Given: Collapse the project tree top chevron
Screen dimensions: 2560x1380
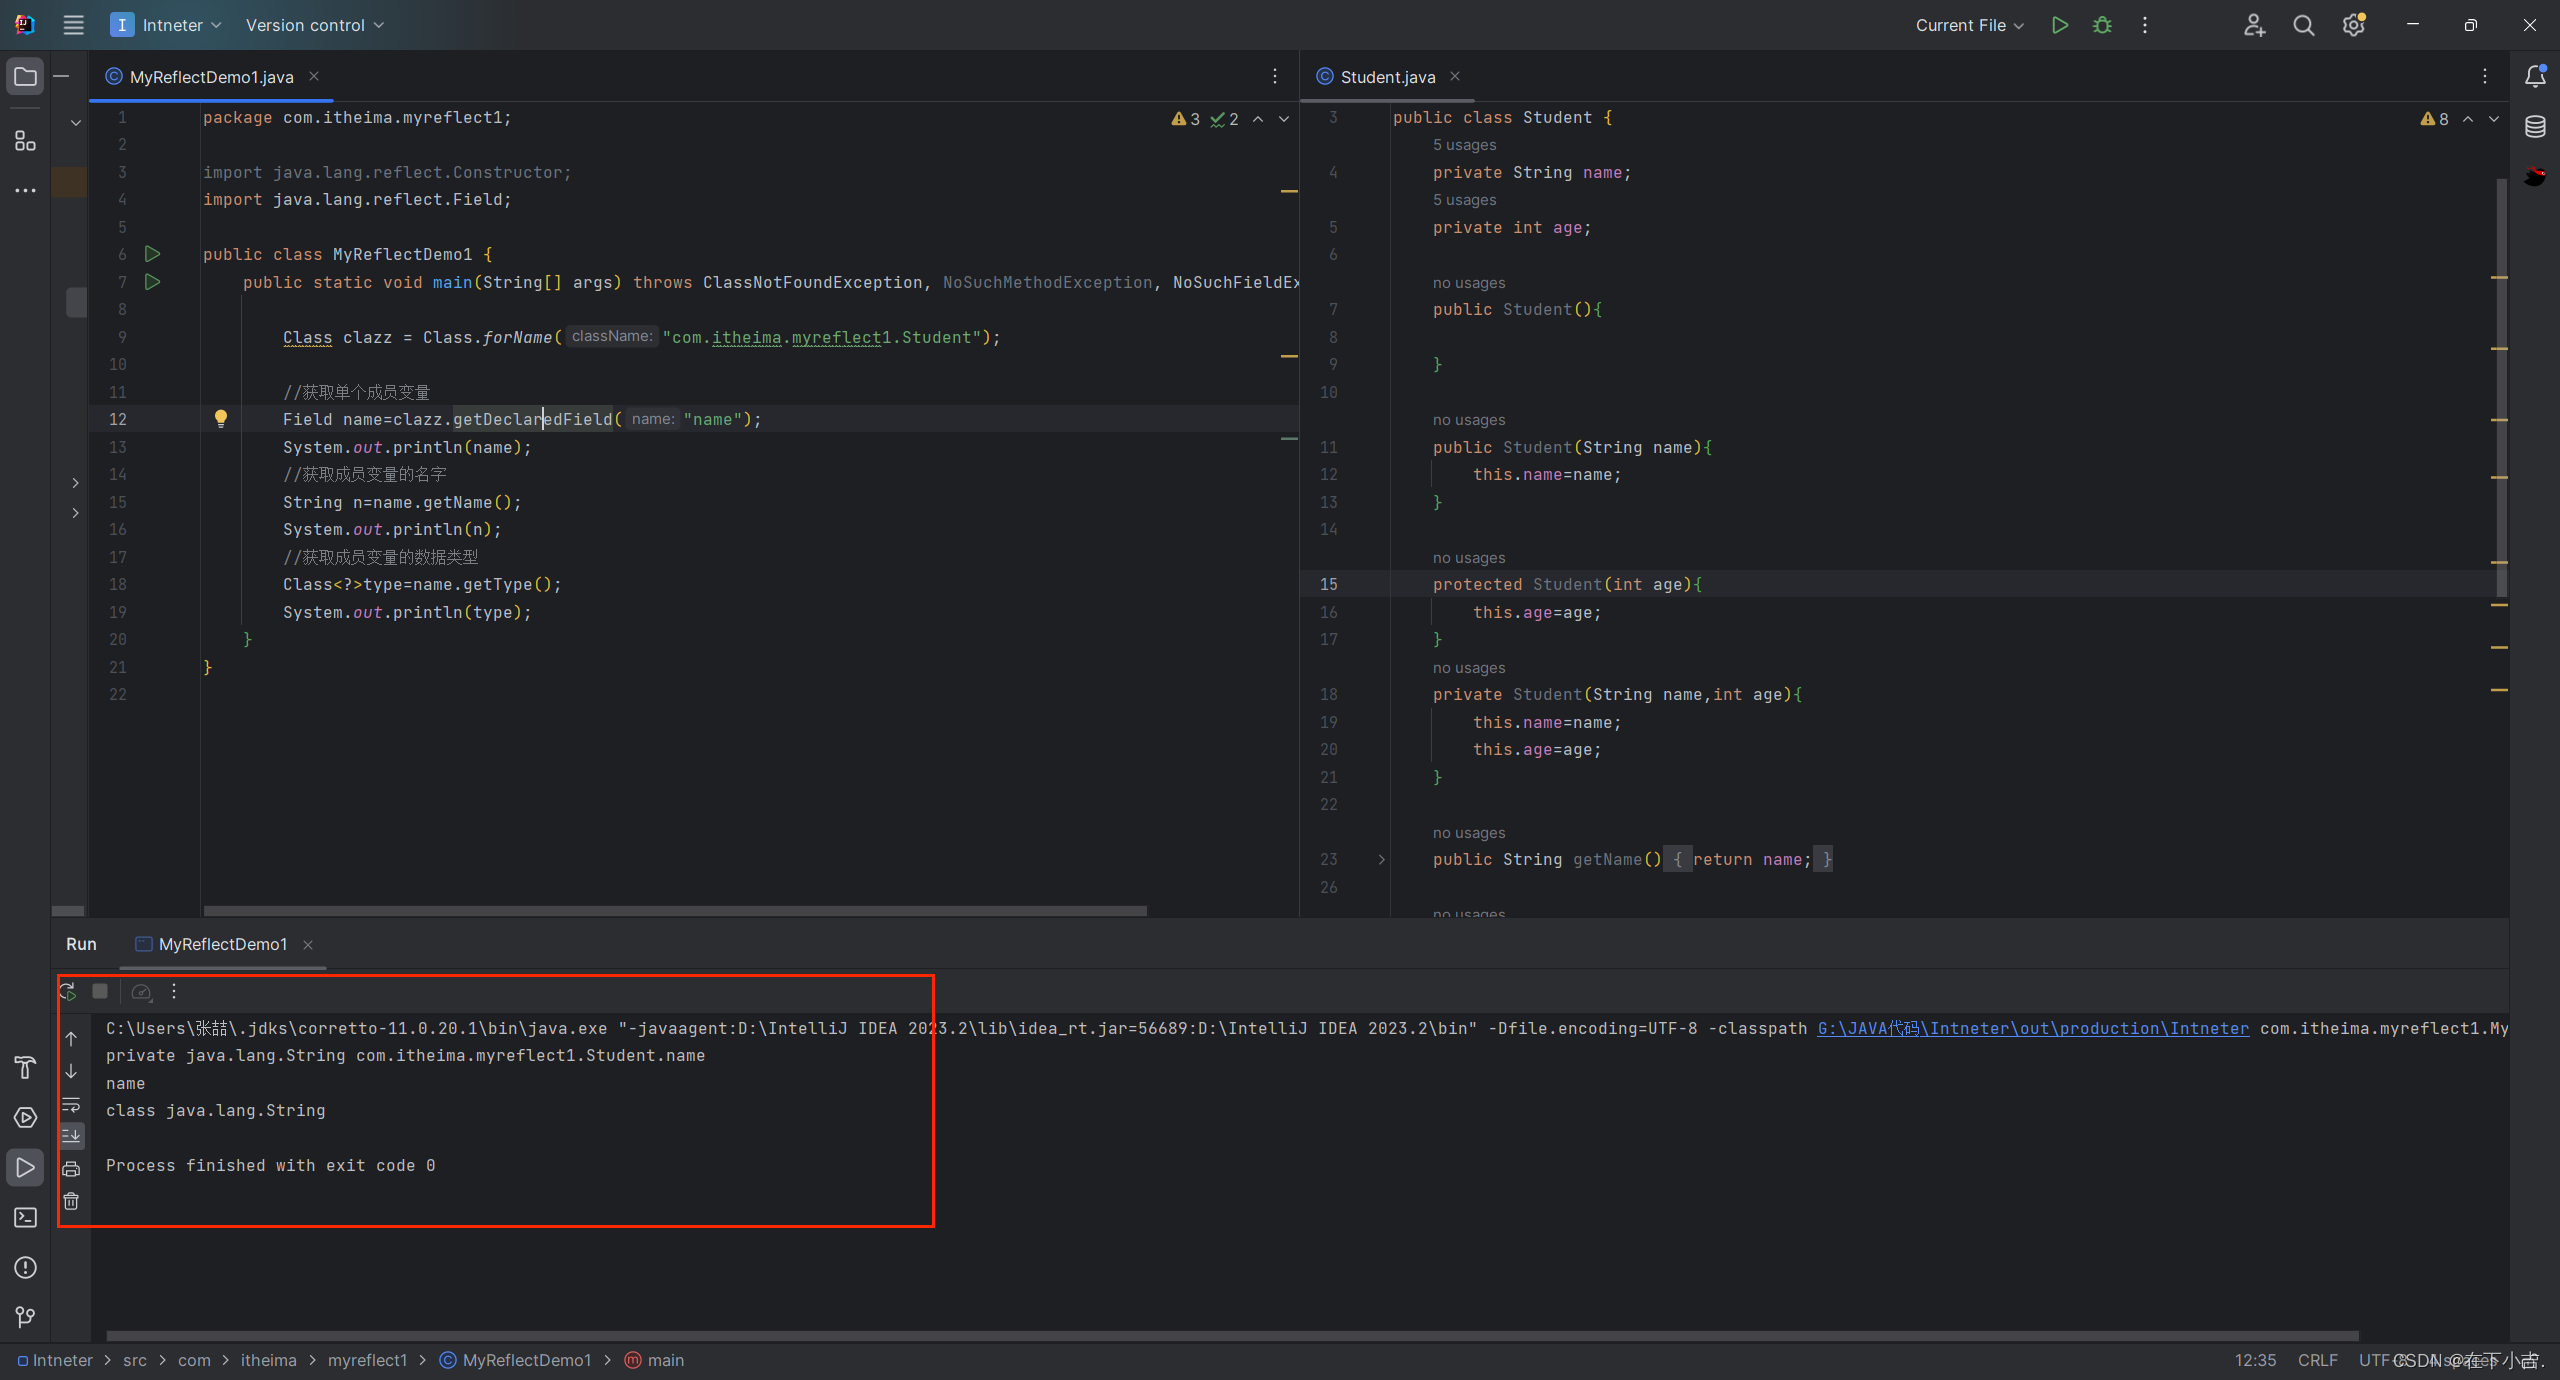Looking at the screenshot, I should click(x=76, y=123).
